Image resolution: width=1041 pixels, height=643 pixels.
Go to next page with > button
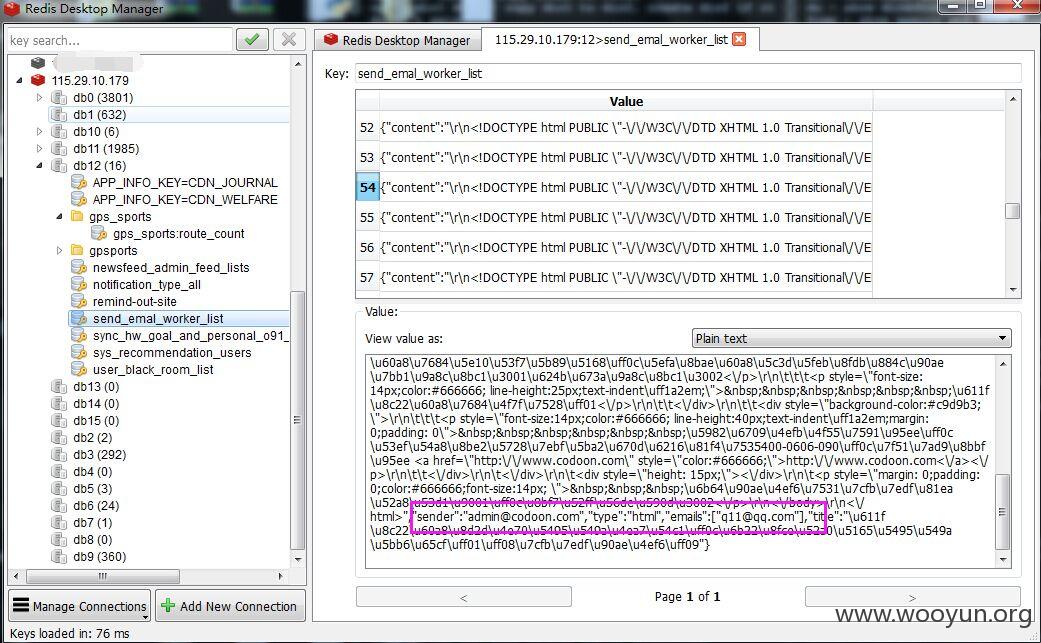[x=912, y=597]
